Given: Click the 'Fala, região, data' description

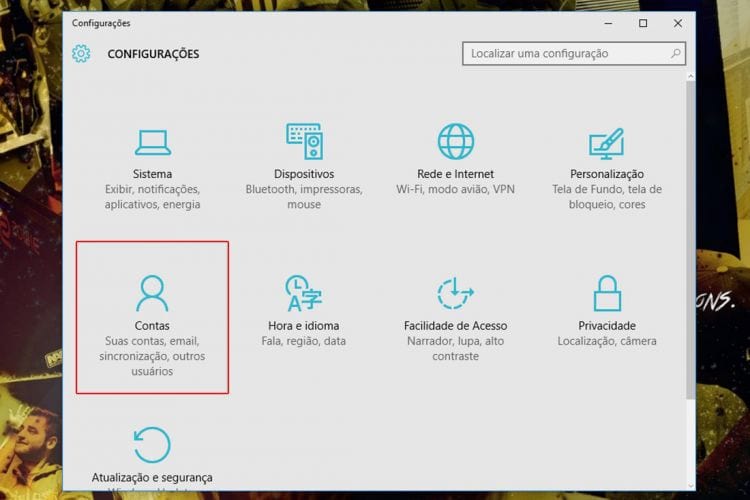Looking at the screenshot, I should [304, 341].
